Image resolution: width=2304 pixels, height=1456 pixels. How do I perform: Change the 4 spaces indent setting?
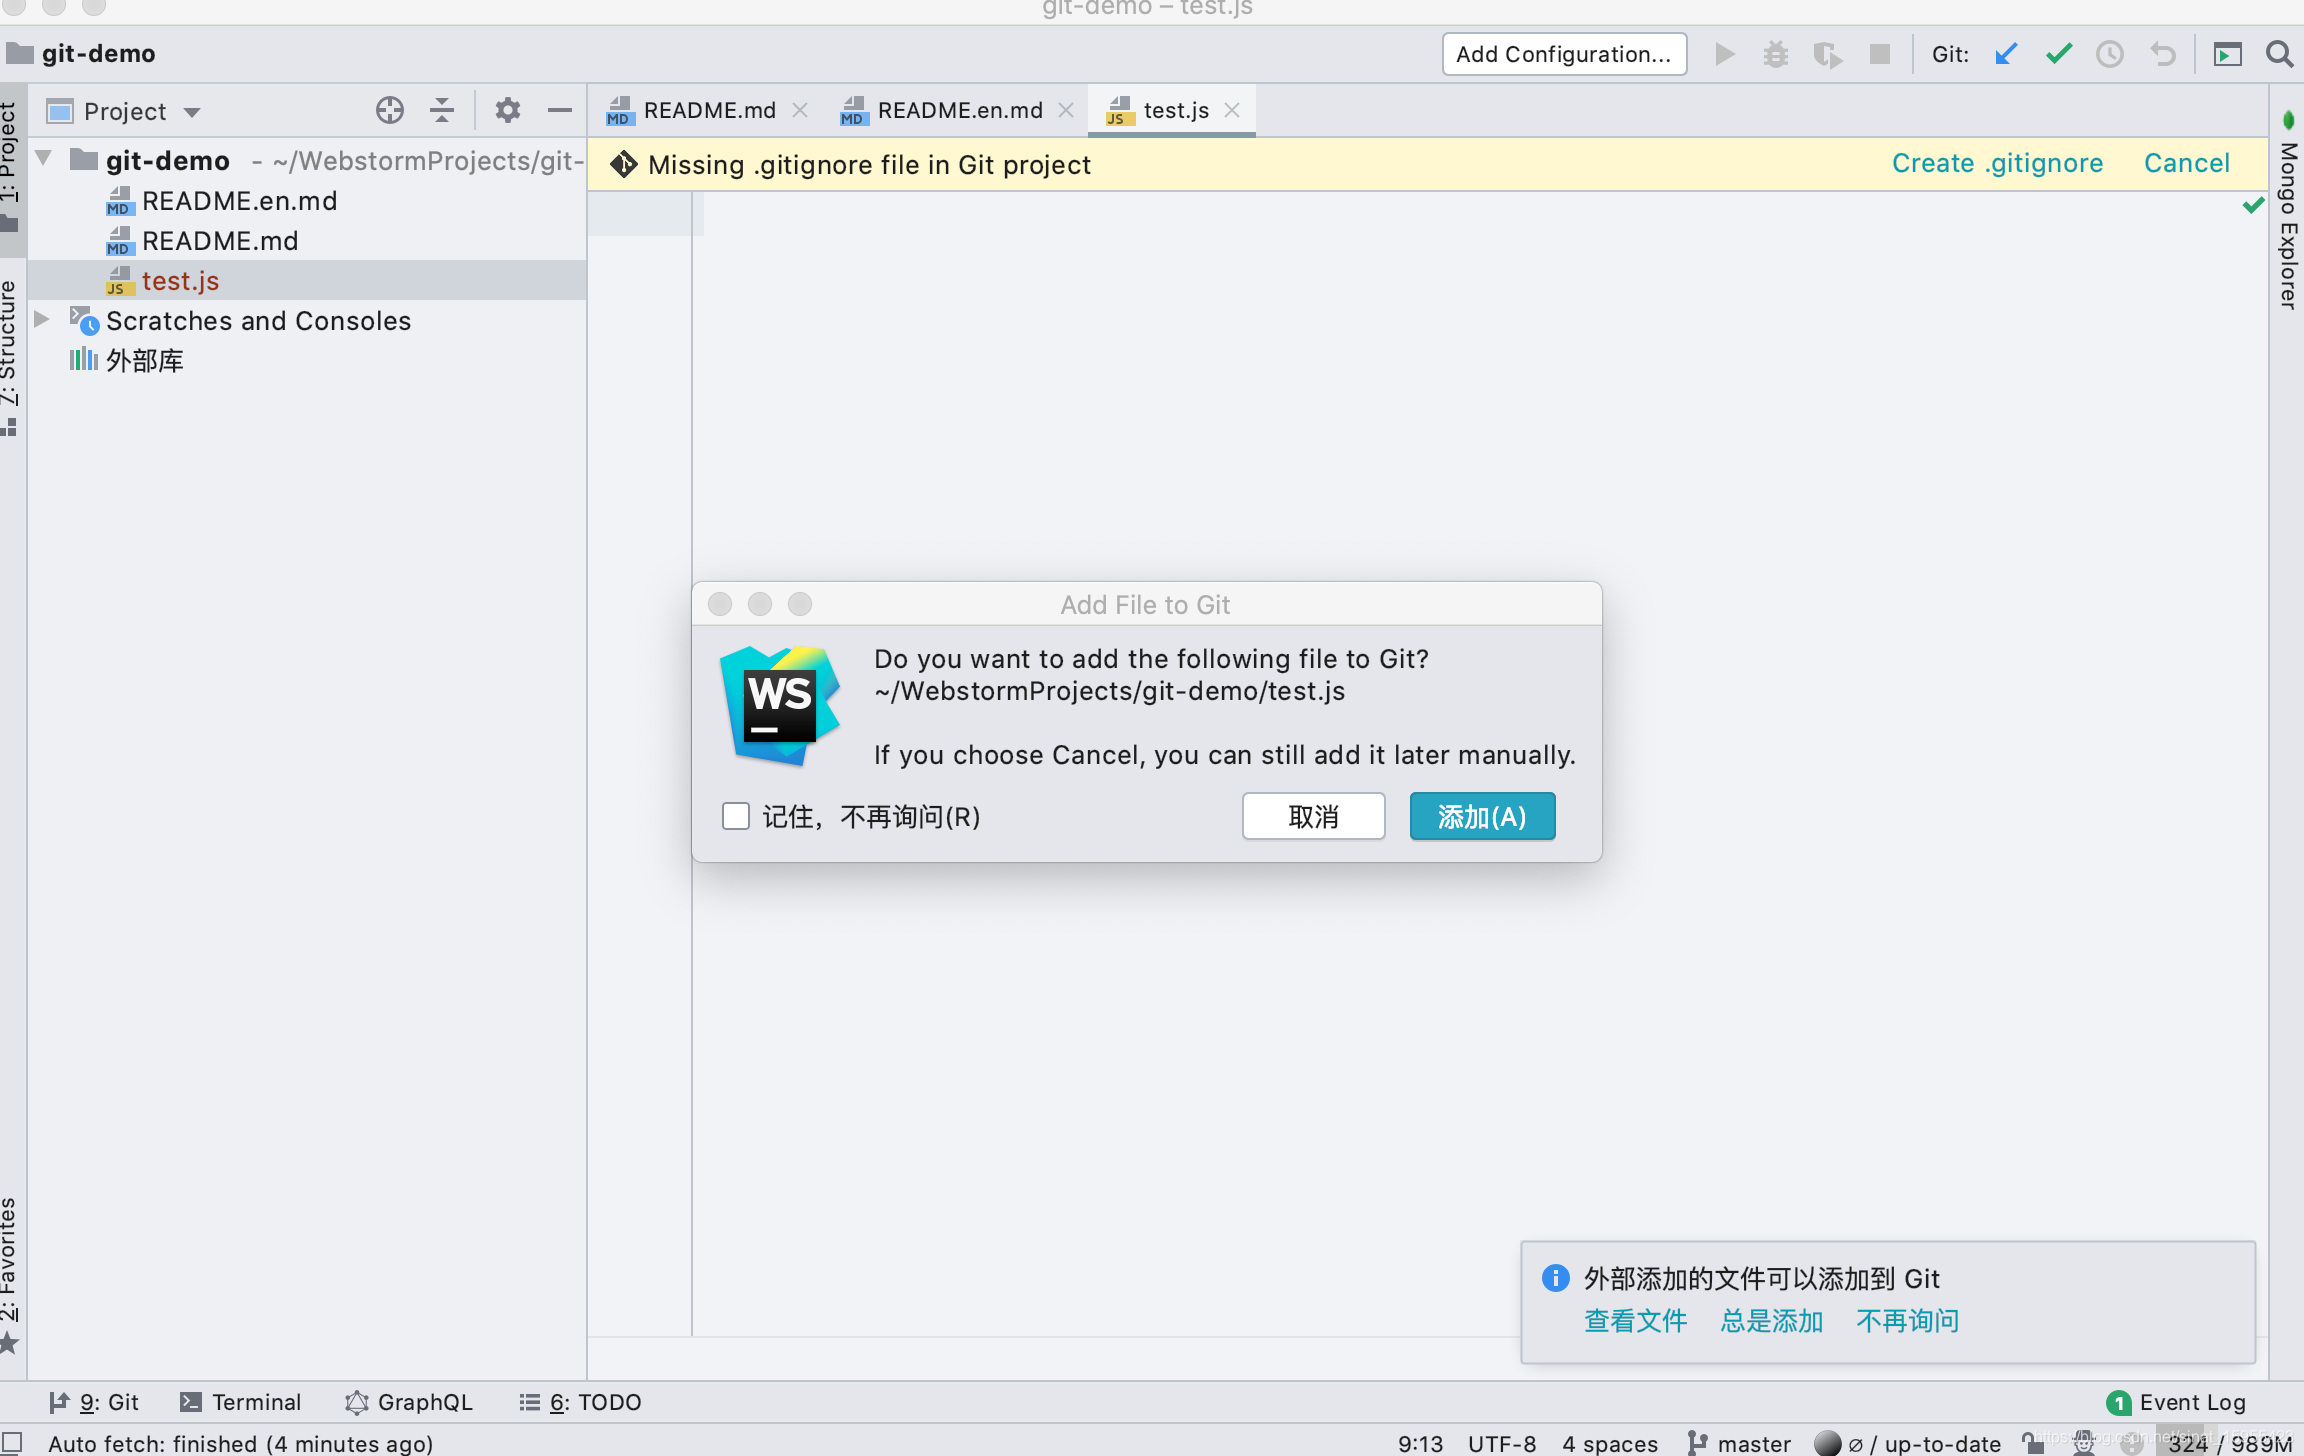click(x=1610, y=1443)
